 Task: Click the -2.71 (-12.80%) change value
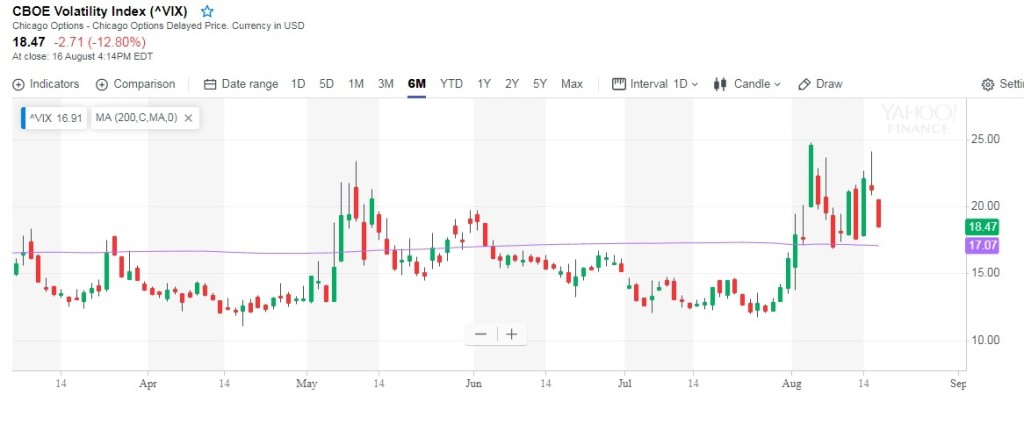coord(100,42)
